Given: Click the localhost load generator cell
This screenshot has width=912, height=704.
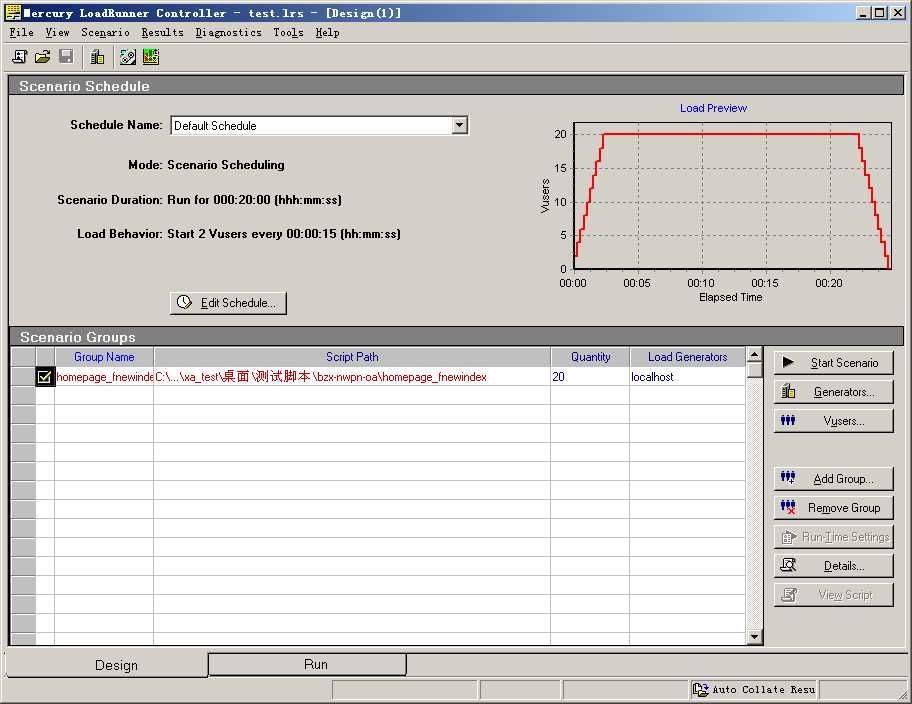Looking at the screenshot, I should (x=687, y=377).
